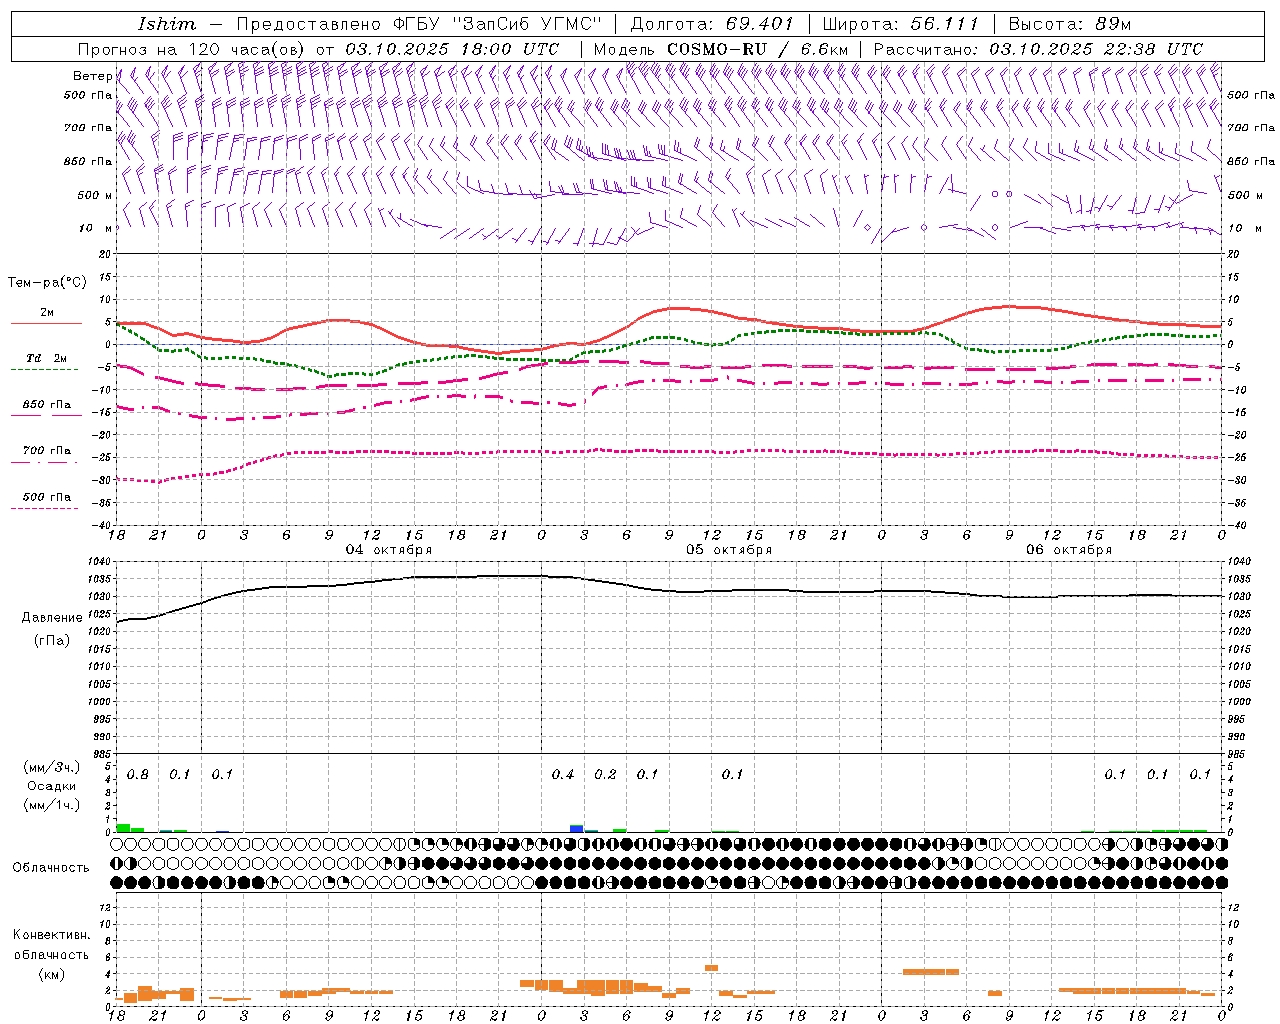Select the longitude value Долгота: 69.401
The width and height of the screenshot is (1280, 1024).
(712, 23)
